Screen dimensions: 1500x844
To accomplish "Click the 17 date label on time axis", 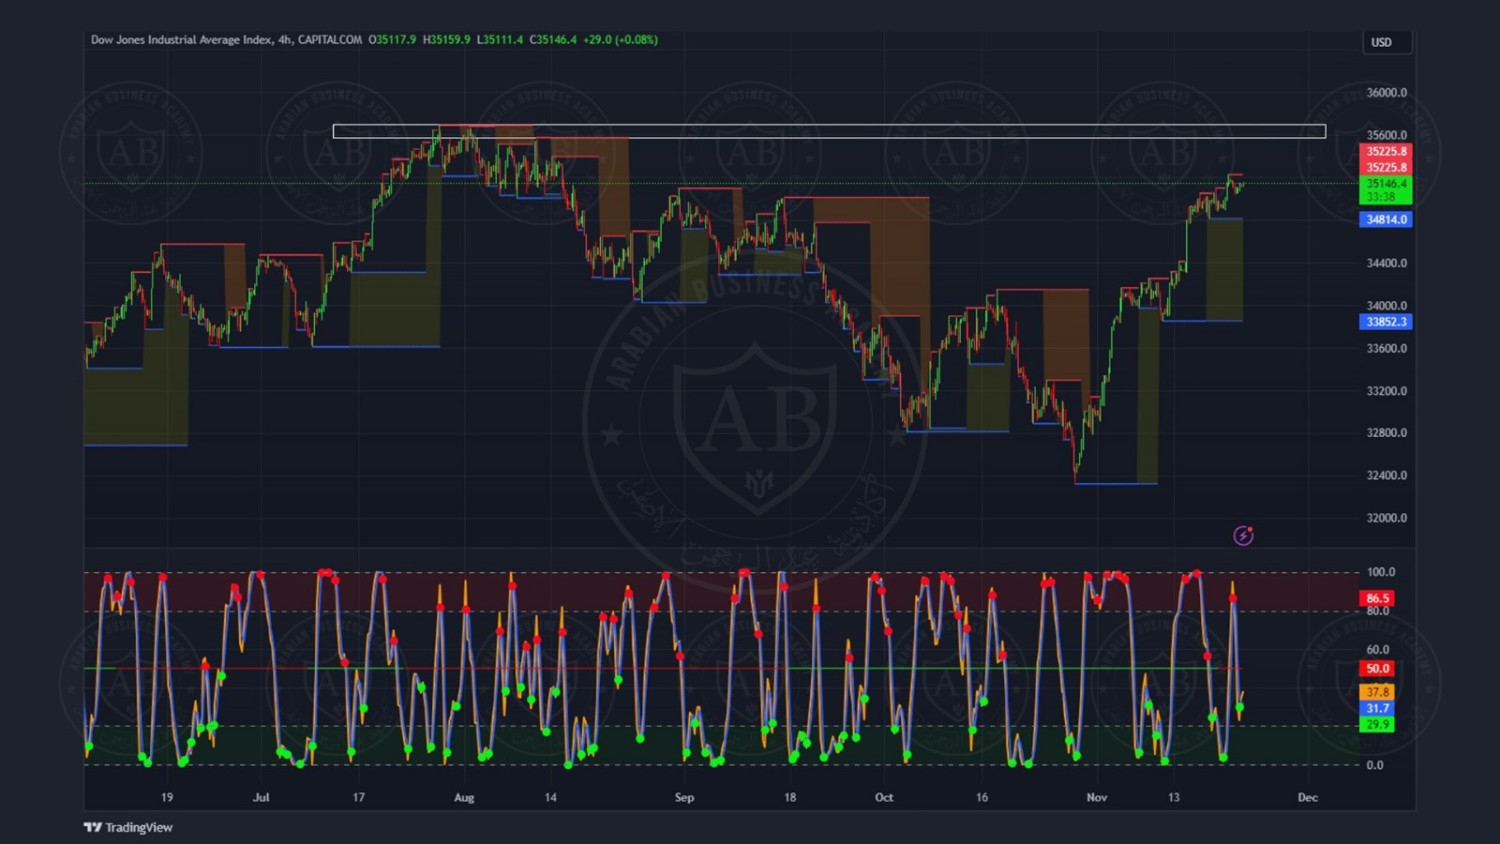I will click(358, 797).
